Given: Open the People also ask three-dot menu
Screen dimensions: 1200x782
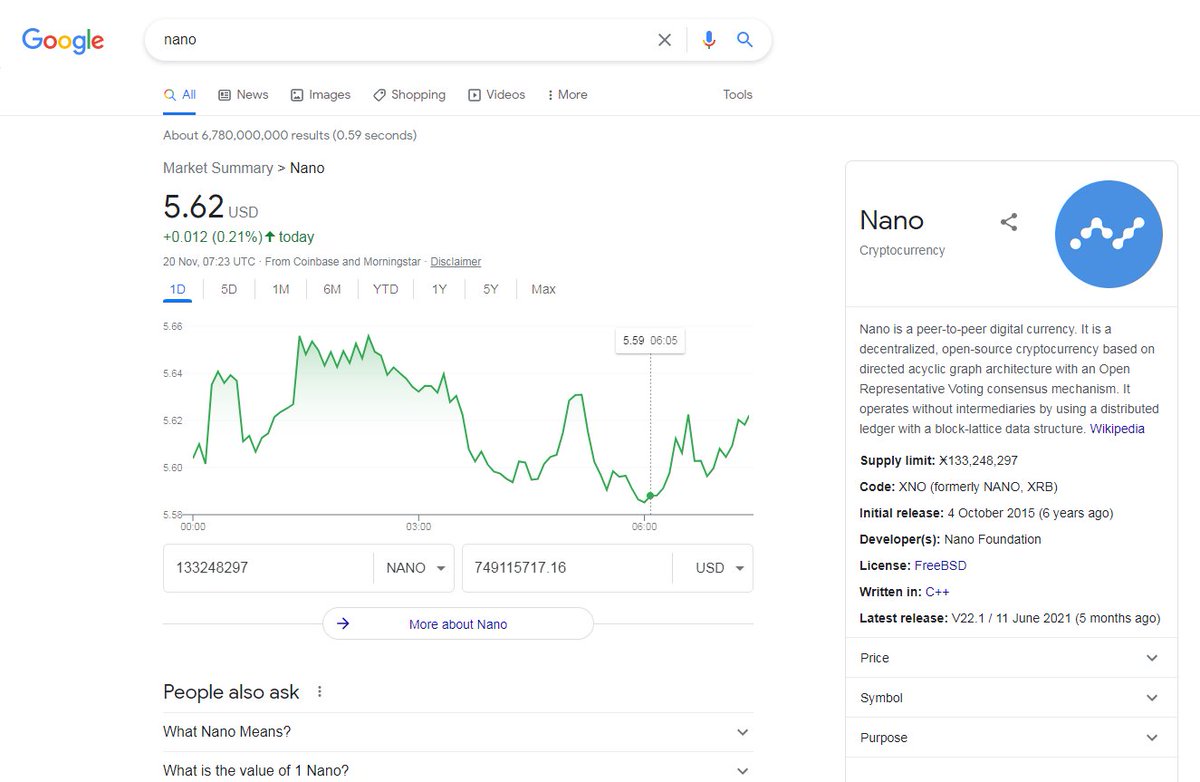Looking at the screenshot, I should 319,691.
